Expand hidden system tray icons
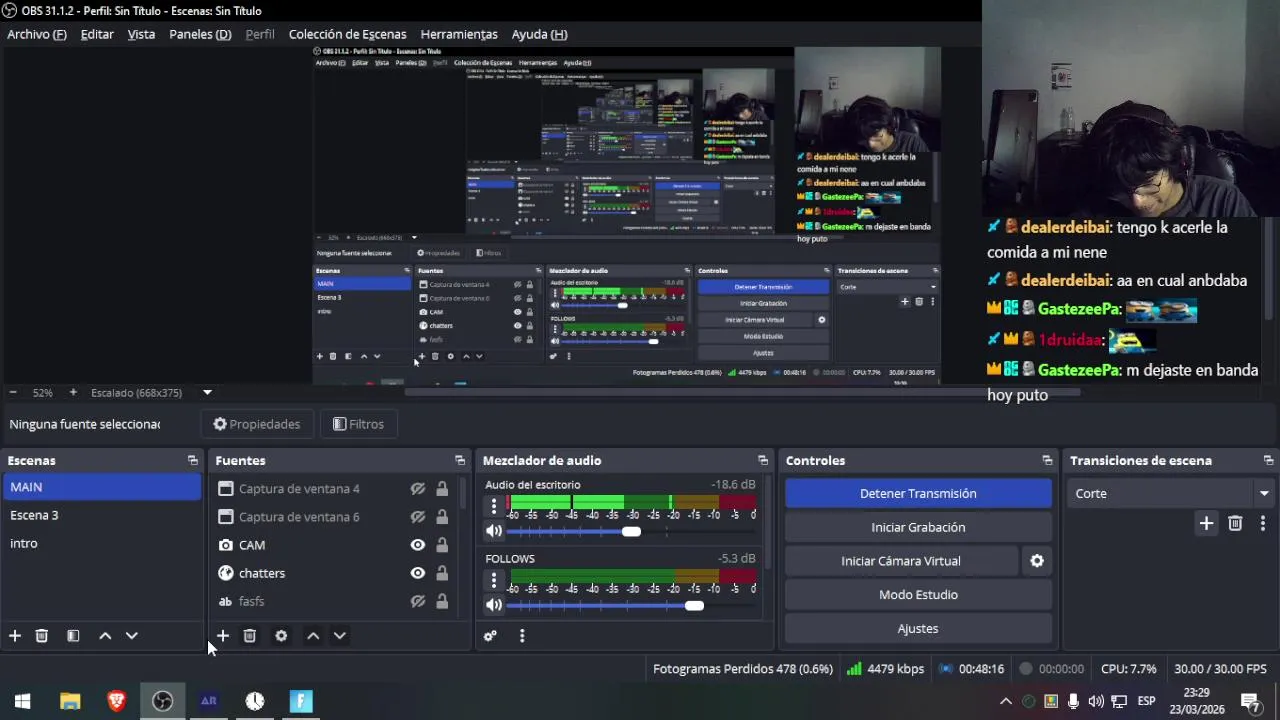Screen dimensions: 1280x720 [1006, 701]
